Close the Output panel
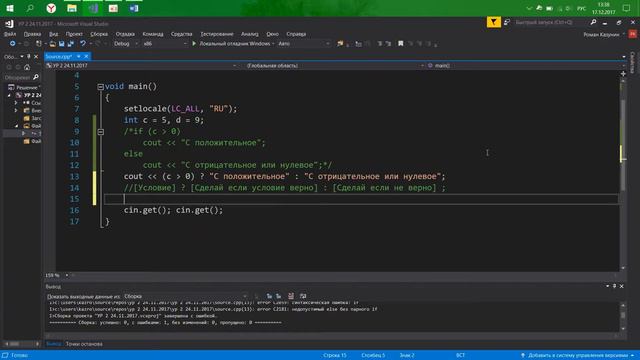Viewport: 640px width, 360px height. click(622, 287)
